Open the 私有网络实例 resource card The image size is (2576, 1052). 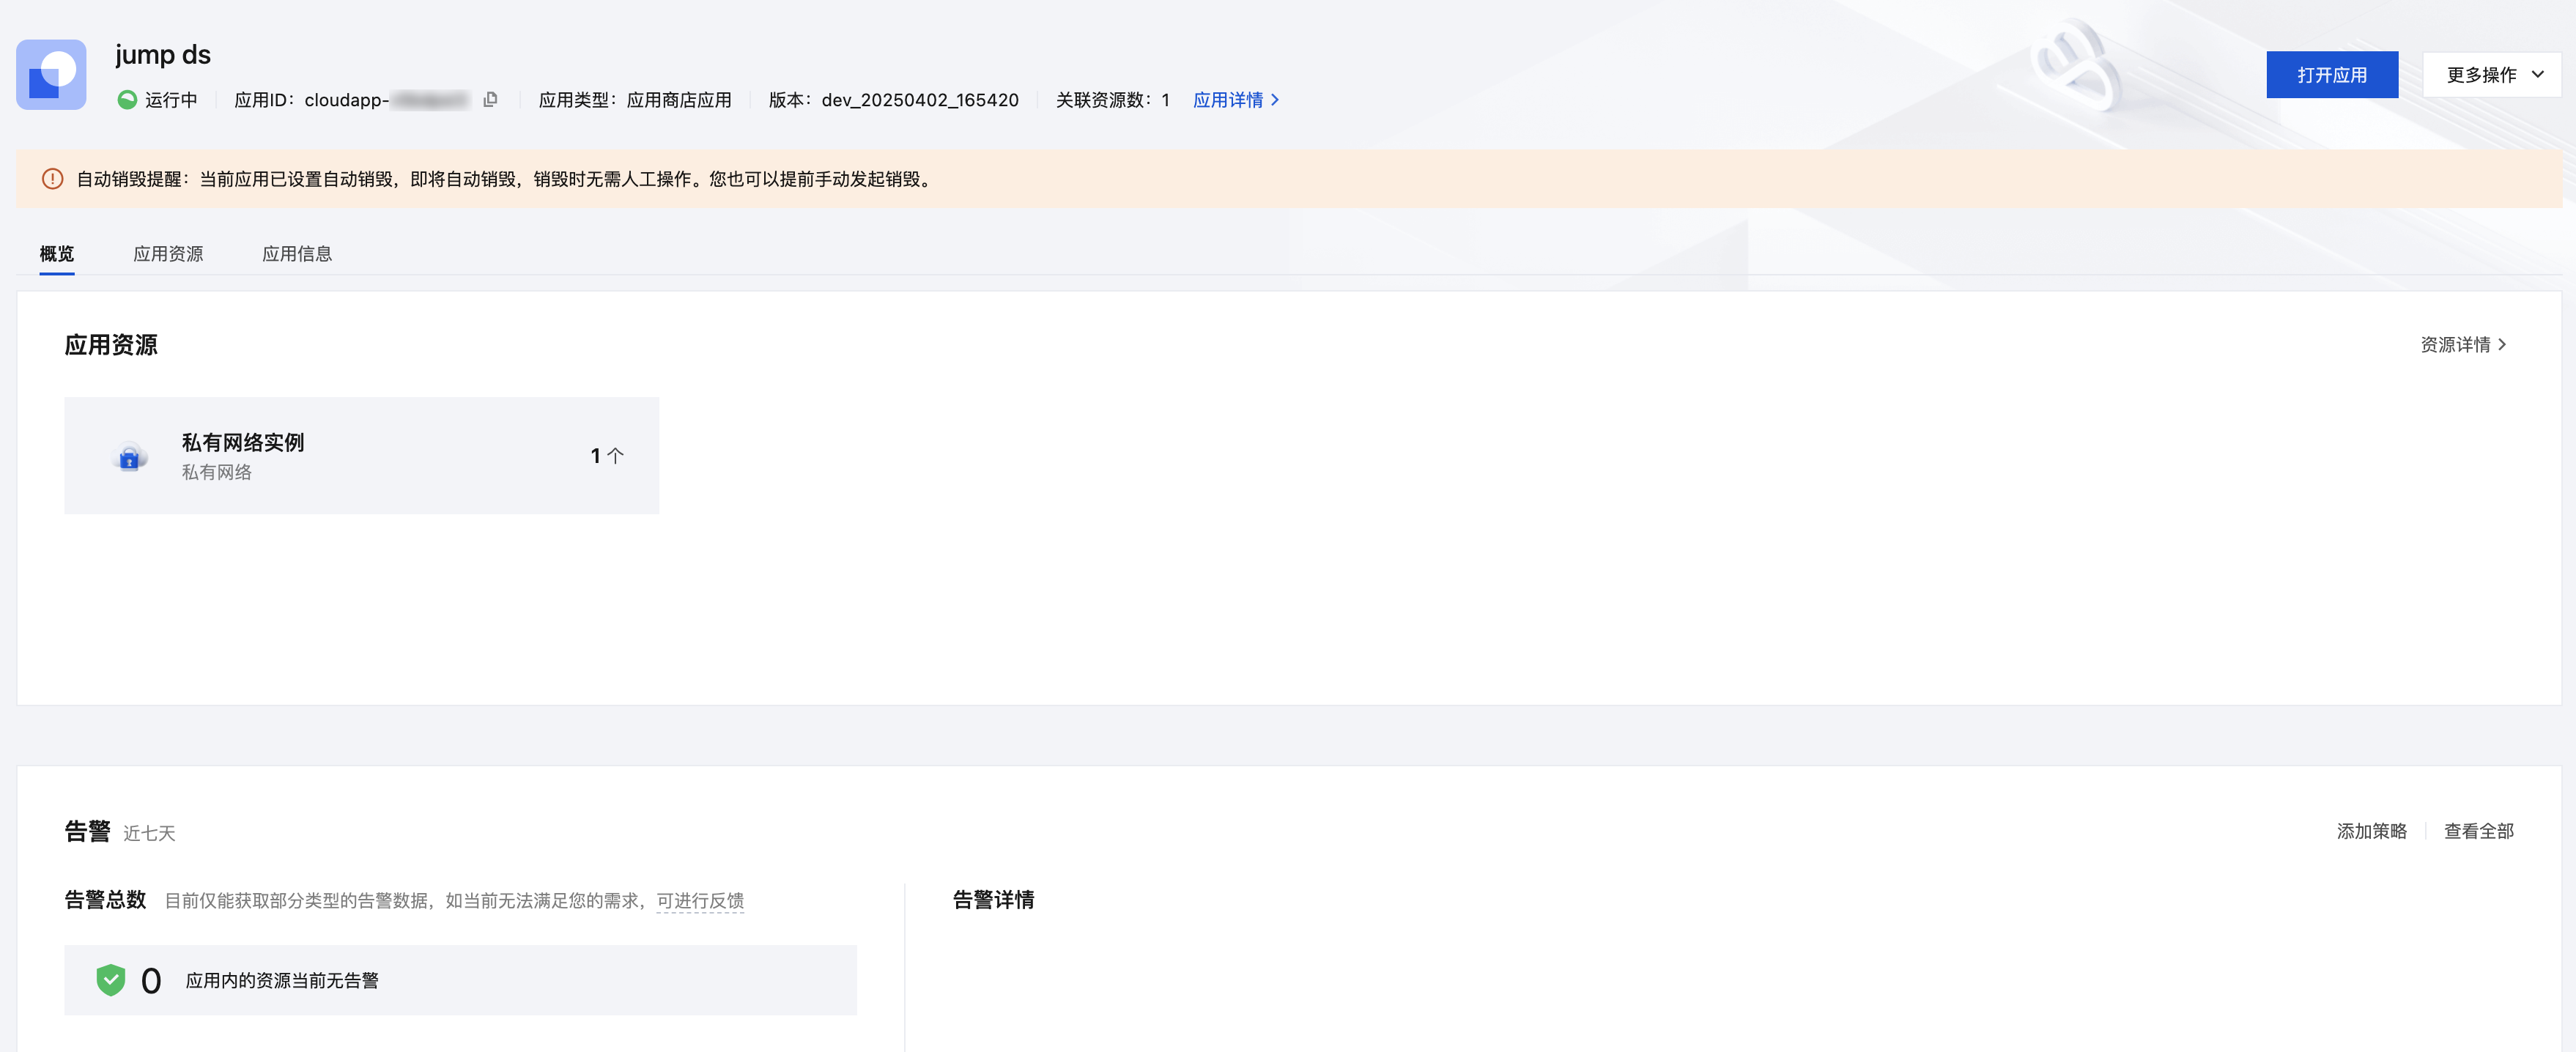[x=361, y=456]
